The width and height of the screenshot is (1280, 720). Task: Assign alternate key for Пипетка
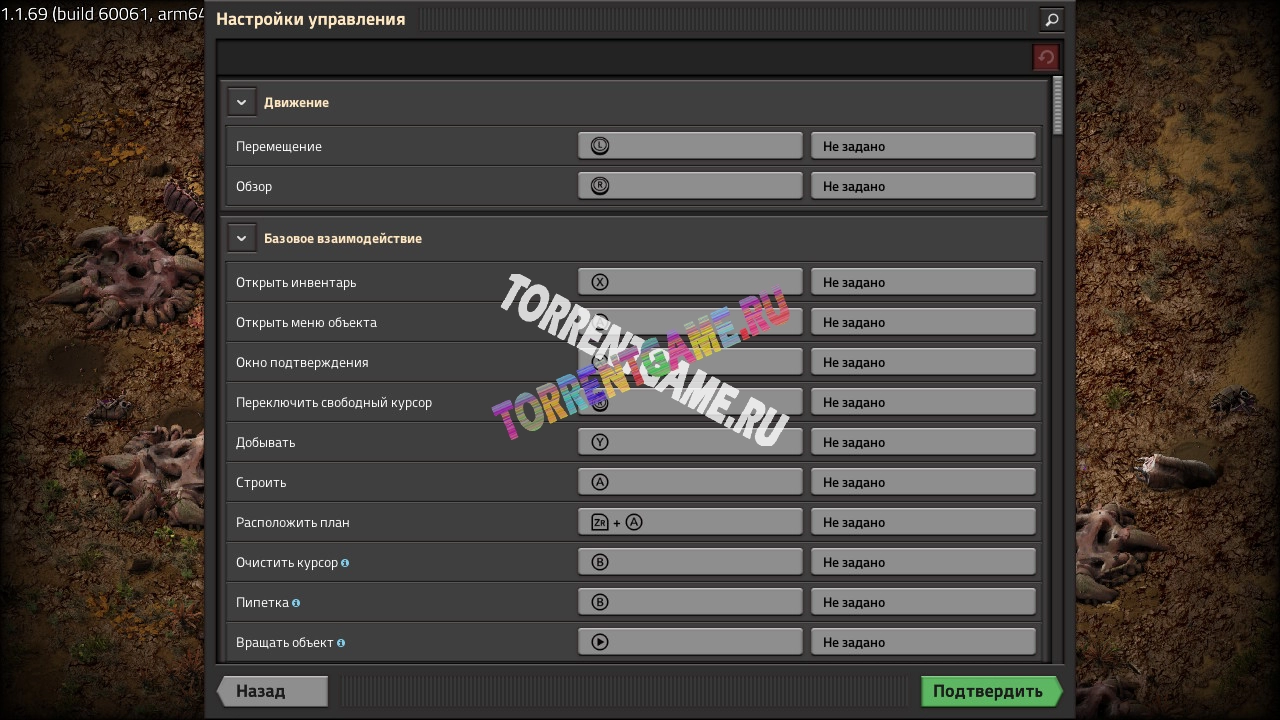(922, 602)
